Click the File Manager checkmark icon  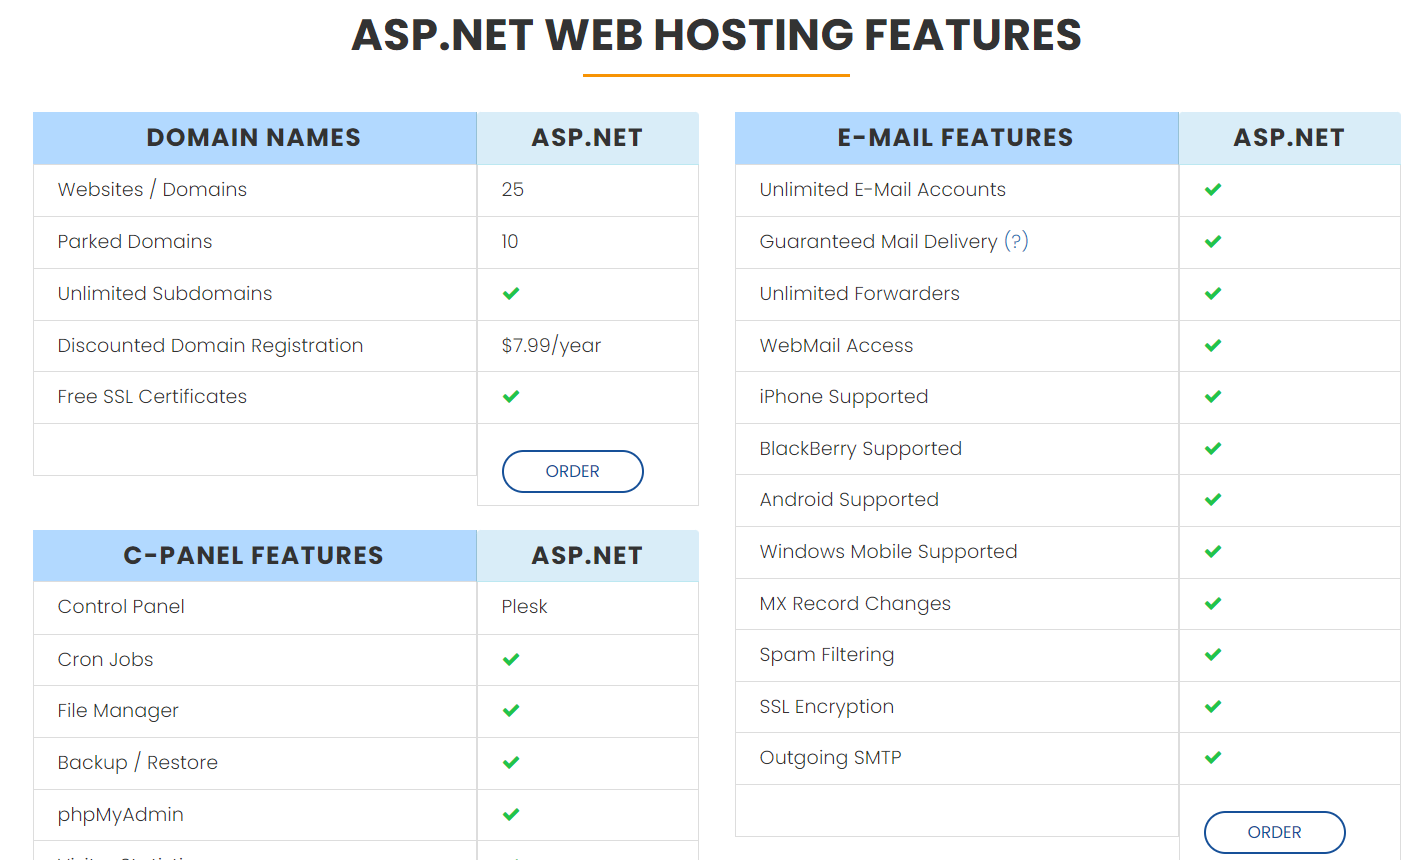(x=511, y=710)
